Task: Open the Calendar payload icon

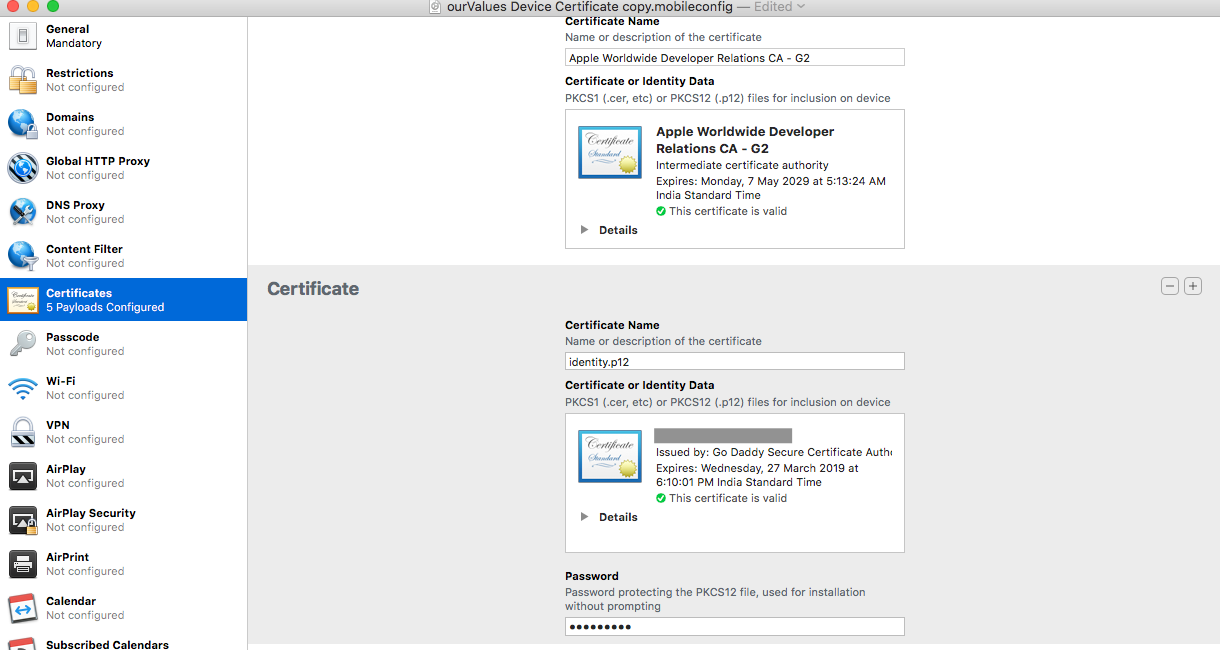Action: click(23, 608)
